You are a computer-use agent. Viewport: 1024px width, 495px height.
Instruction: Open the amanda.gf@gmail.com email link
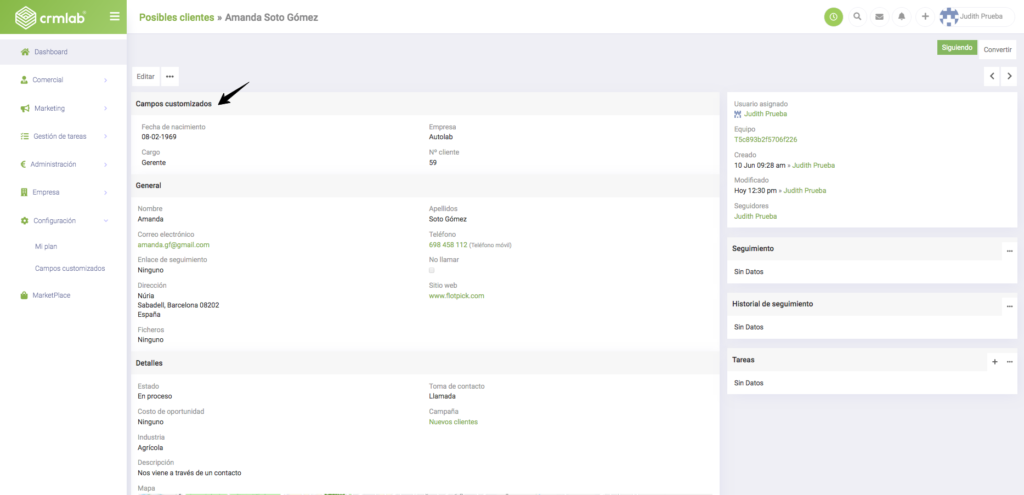pyautogui.click(x=173, y=244)
